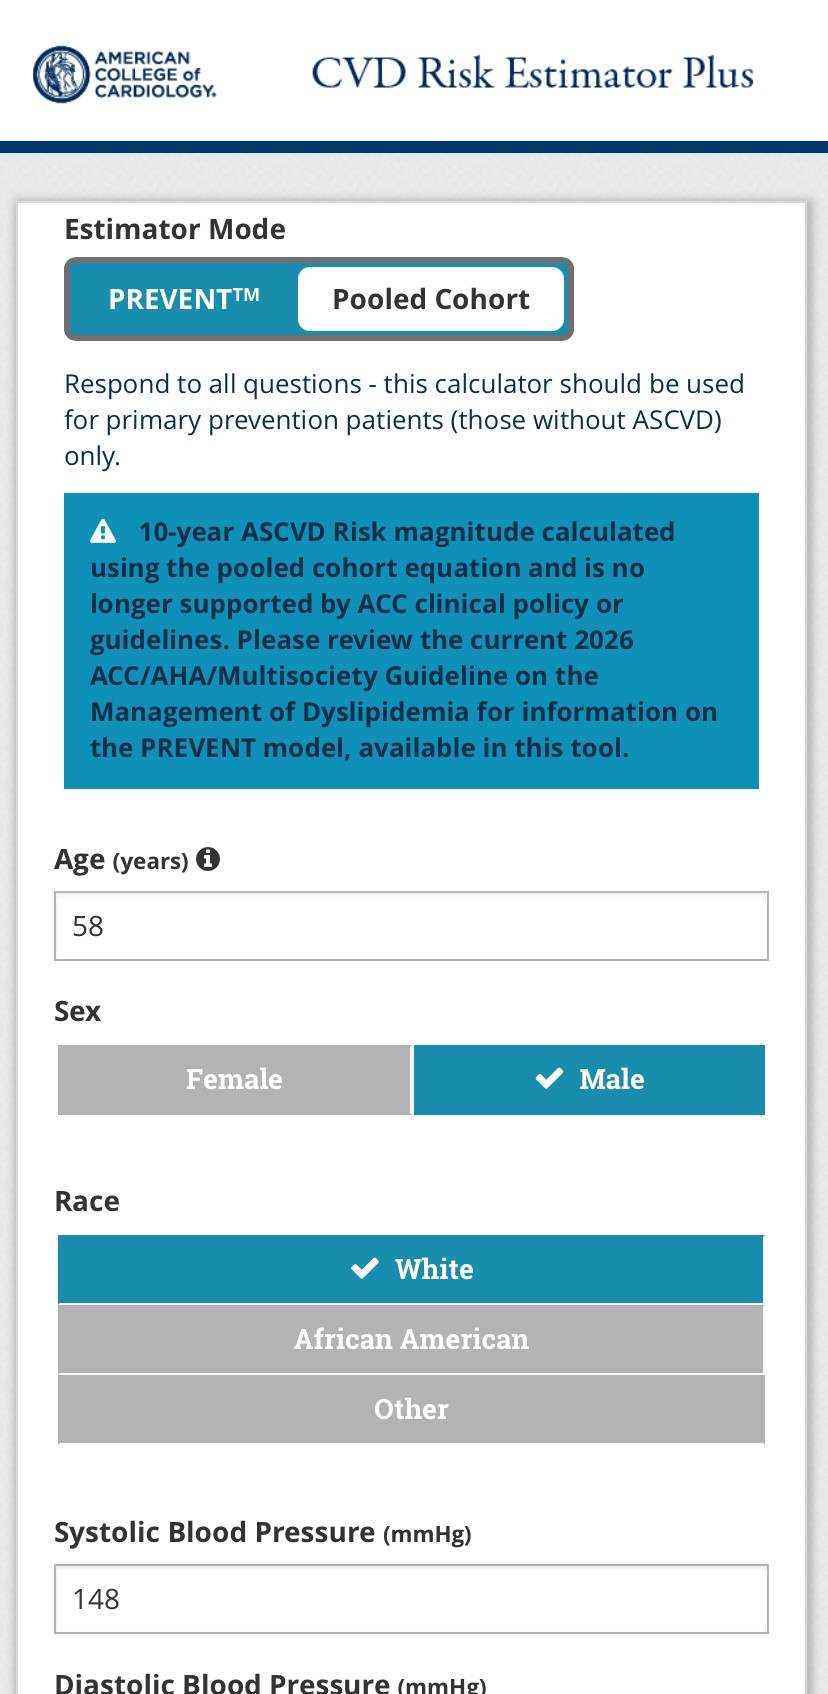
Task: Click the CVD Risk Estimator Plus header
Action: (x=532, y=74)
